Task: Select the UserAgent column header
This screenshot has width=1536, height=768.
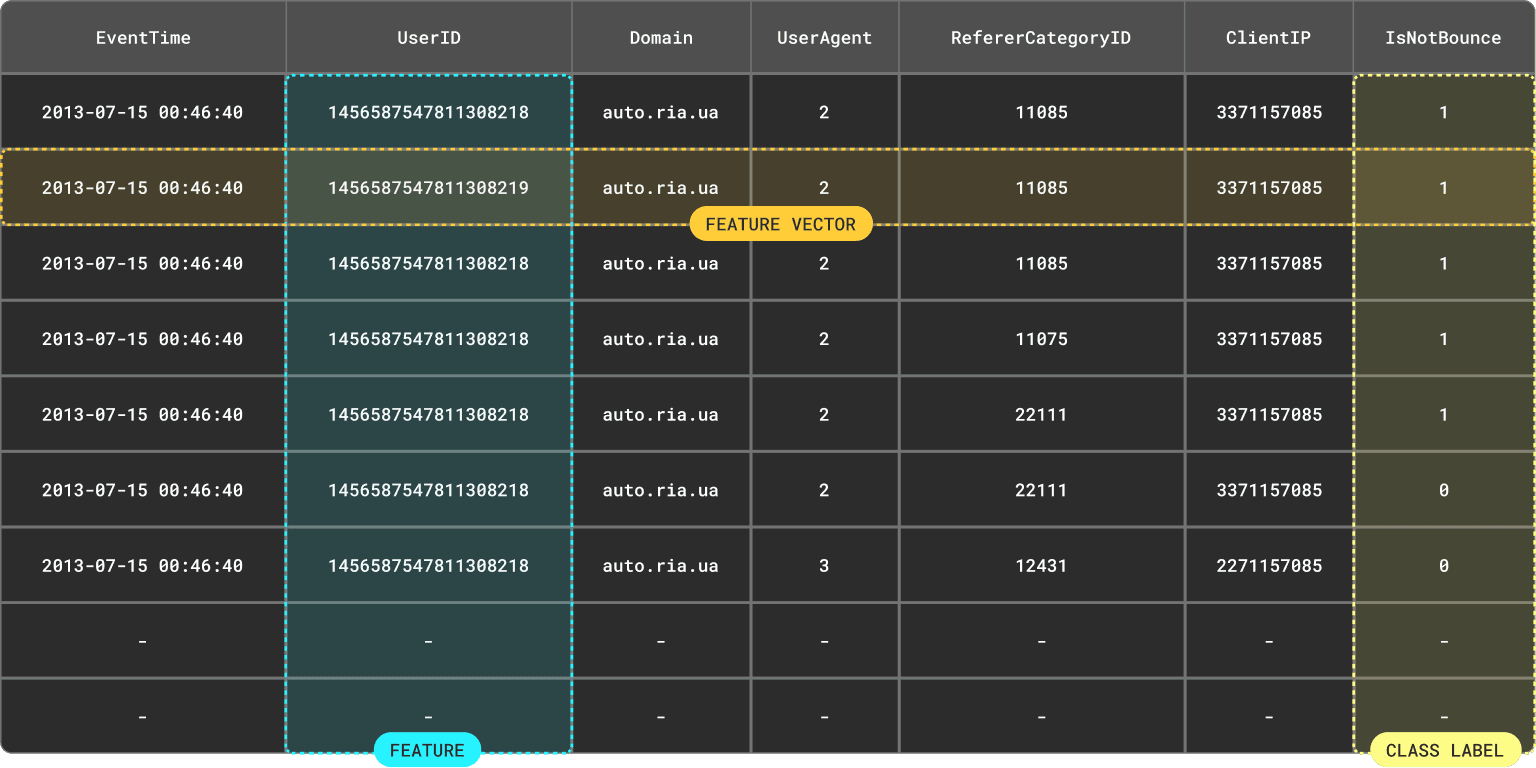Action: (x=824, y=38)
